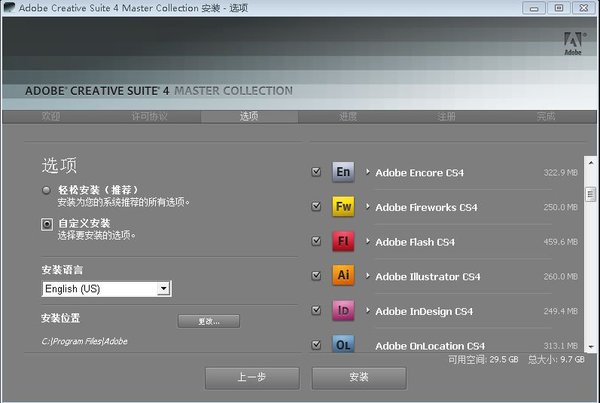Viewport: 600px width, 403px height.
Task: Expand Adobe Flash CS4 components
Action: pos(367,241)
